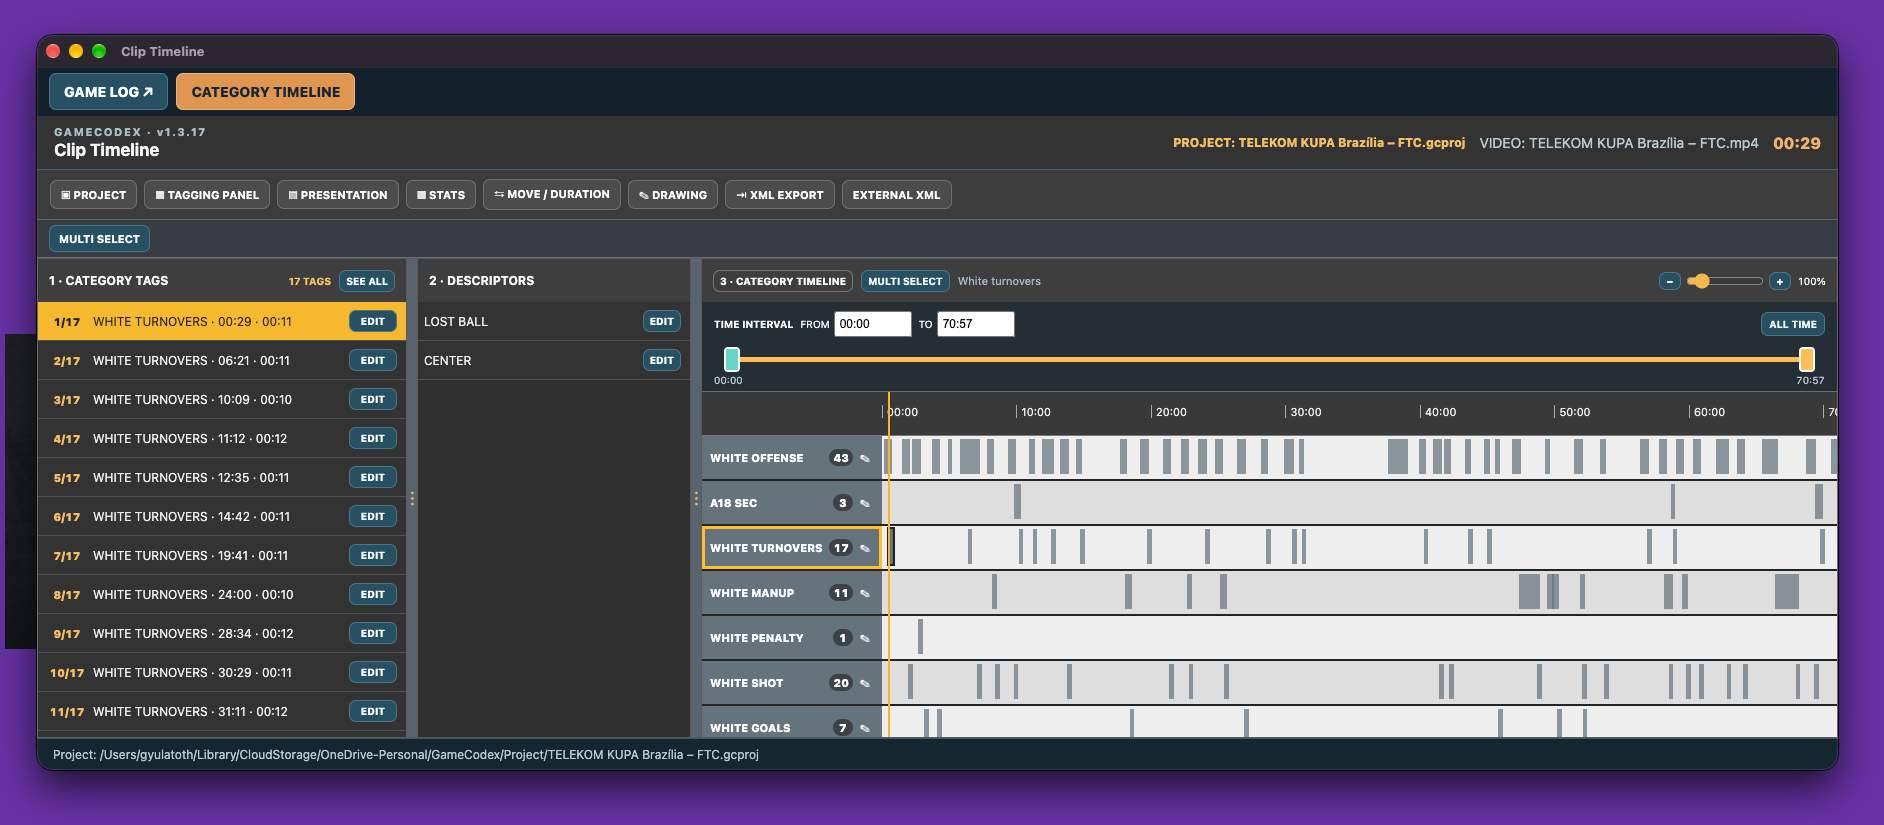Click pencil icon on WHITE GOALS row
This screenshot has width=1884, height=825.
[865, 728]
